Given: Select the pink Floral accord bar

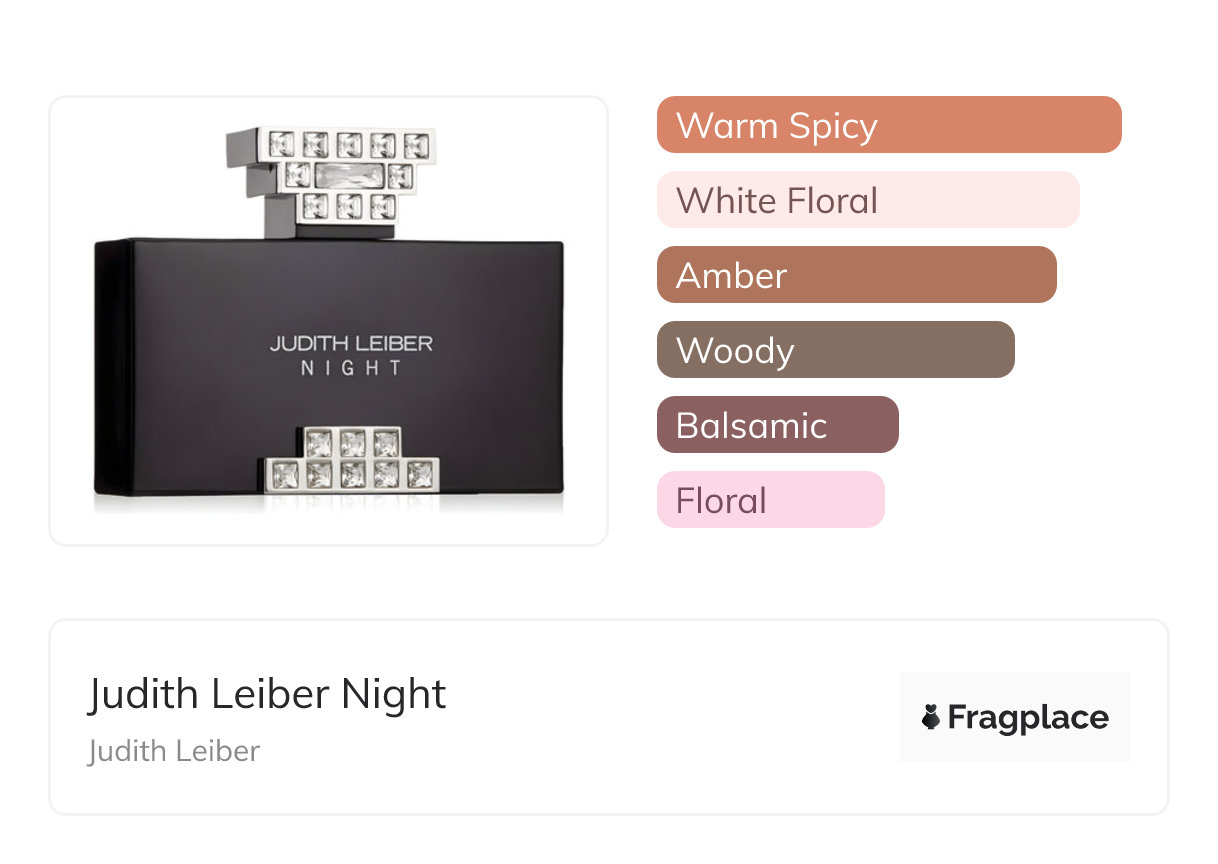Looking at the screenshot, I should [x=770, y=500].
